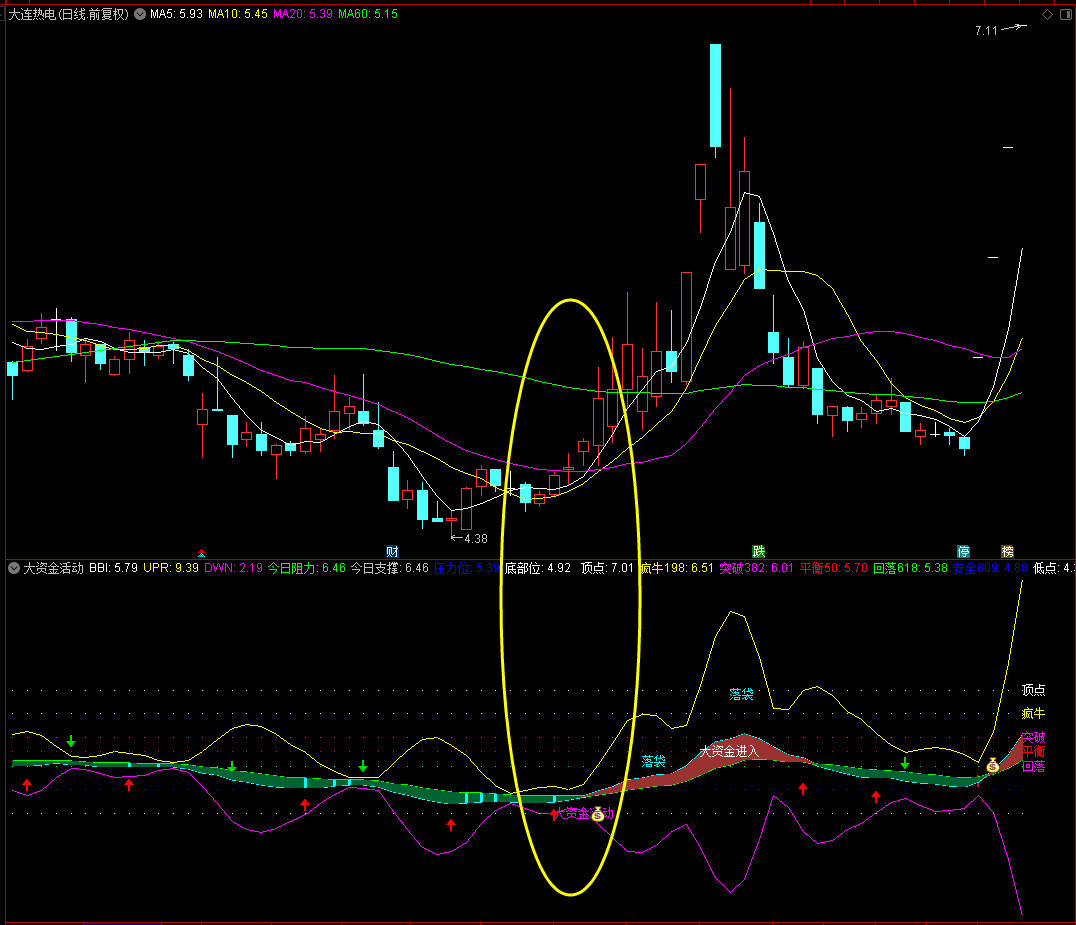
Task: Click the 大资金进入 annotation text
Action: (729, 751)
